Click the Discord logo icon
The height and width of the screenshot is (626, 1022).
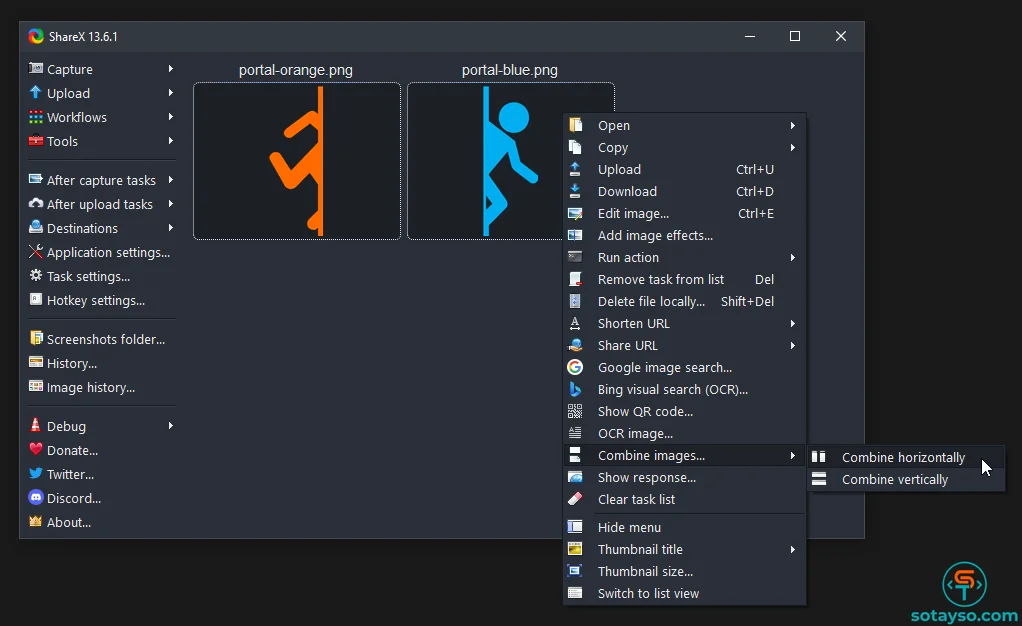click(x=36, y=498)
